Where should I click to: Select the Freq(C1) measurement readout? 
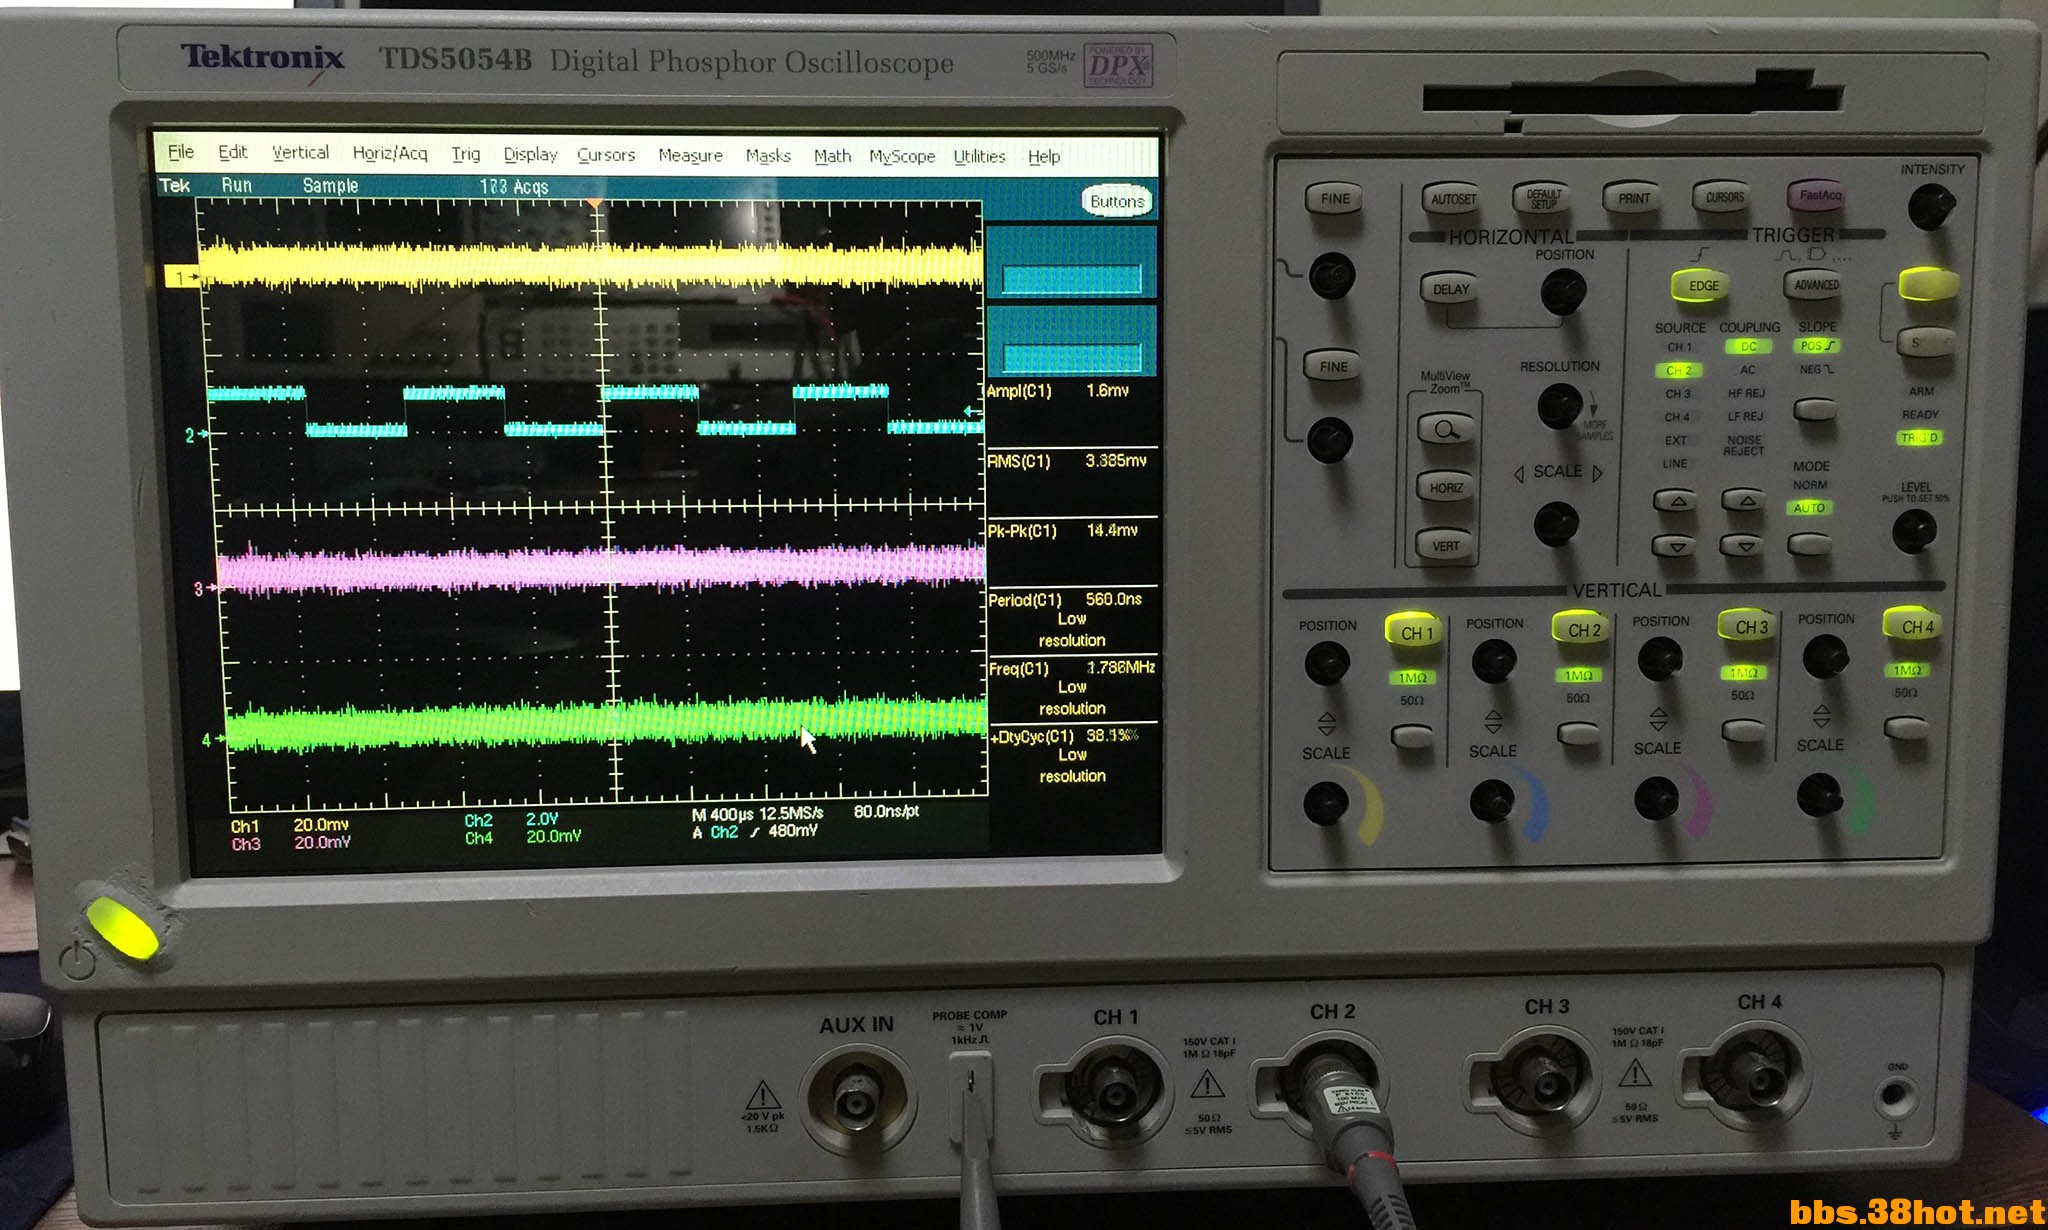[1072, 687]
